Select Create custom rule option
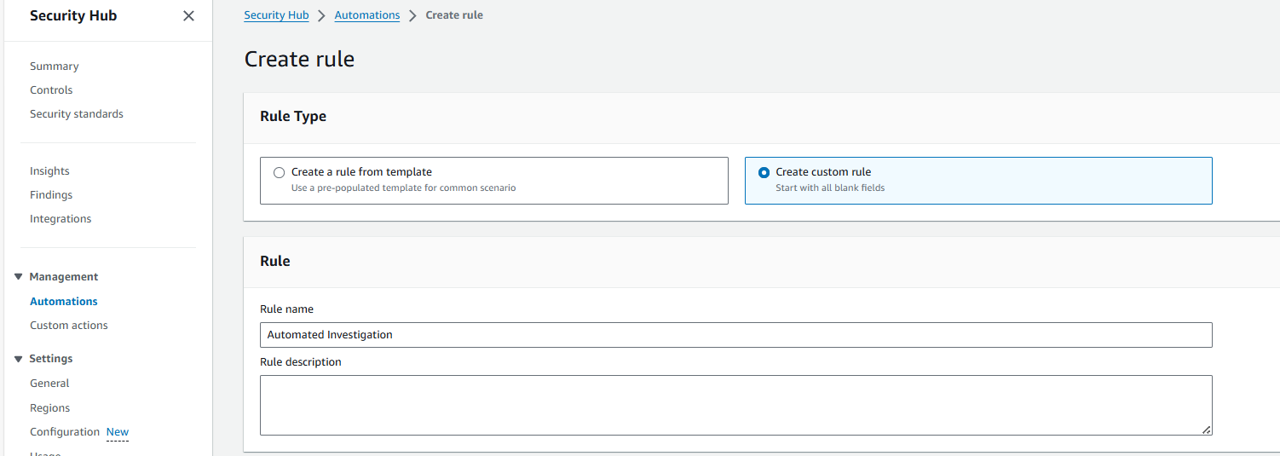 [x=978, y=180]
